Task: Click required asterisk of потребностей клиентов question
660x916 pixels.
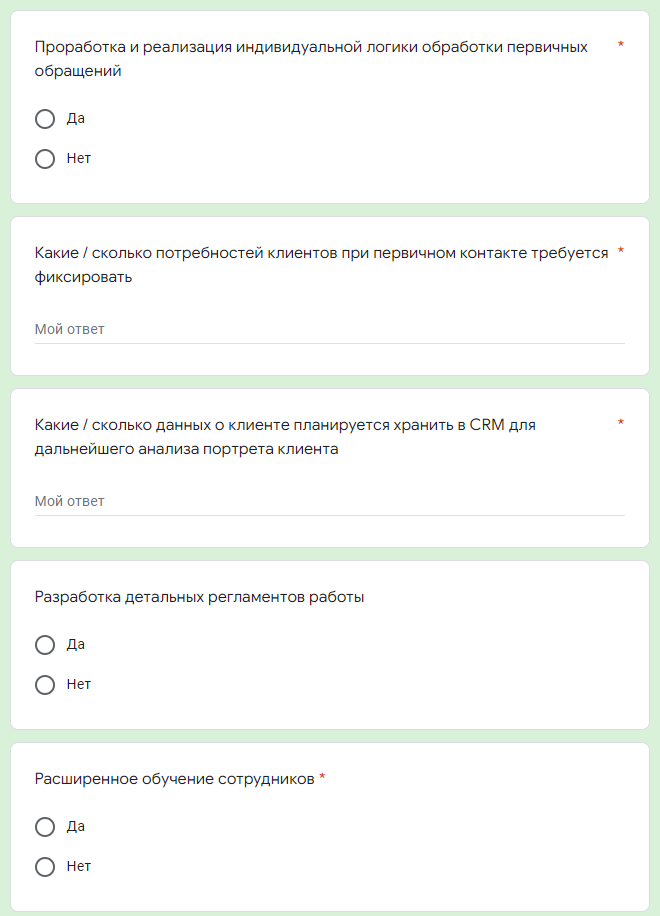Action: point(621,251)
